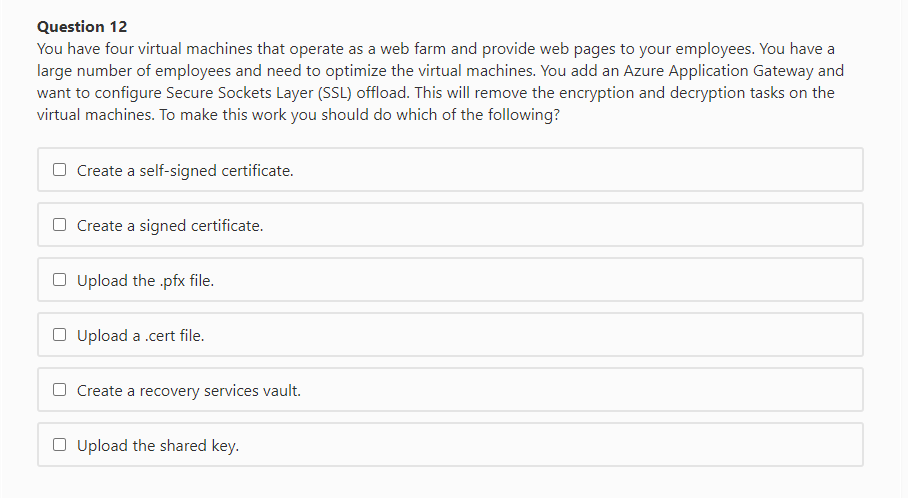Screen dimensions: 908x498
Task: Click the 'Question 12' heading
Action: coord(82,27)
